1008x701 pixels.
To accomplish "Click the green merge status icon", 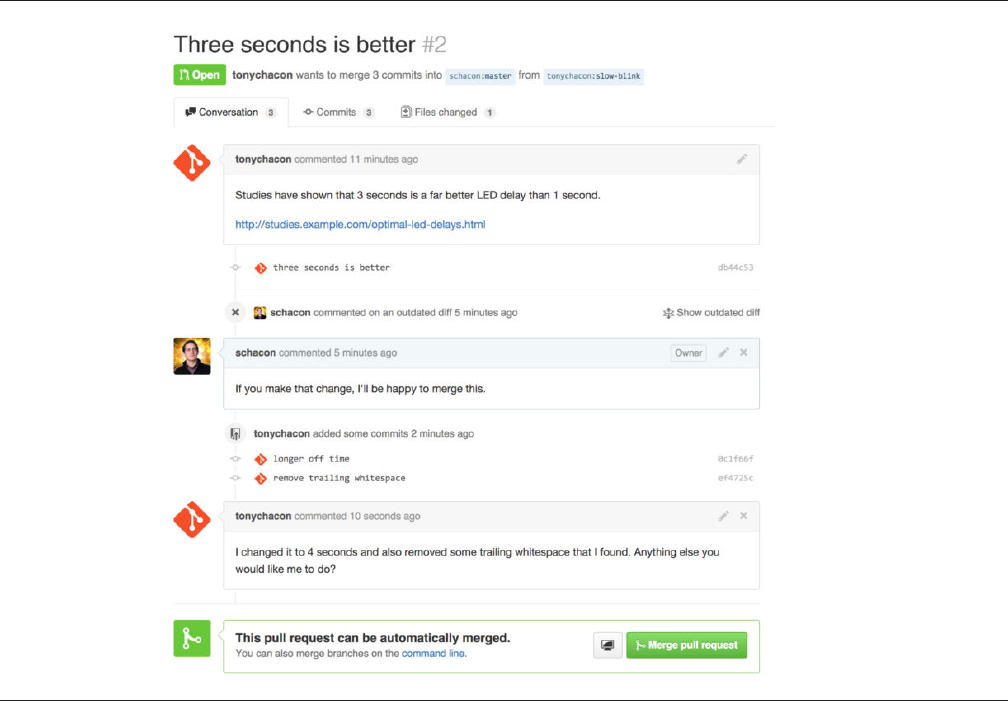I will [x=192, y=638].
